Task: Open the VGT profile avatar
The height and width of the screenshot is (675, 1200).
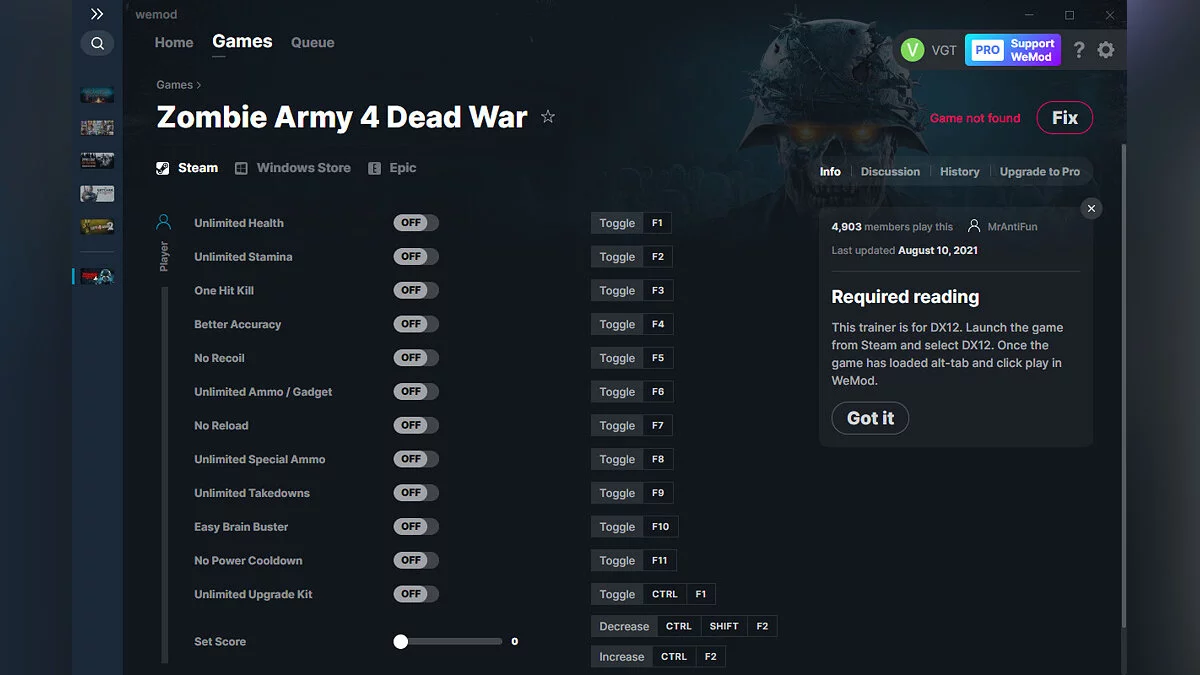Action: pyautogui.click(x=912, y=49)
